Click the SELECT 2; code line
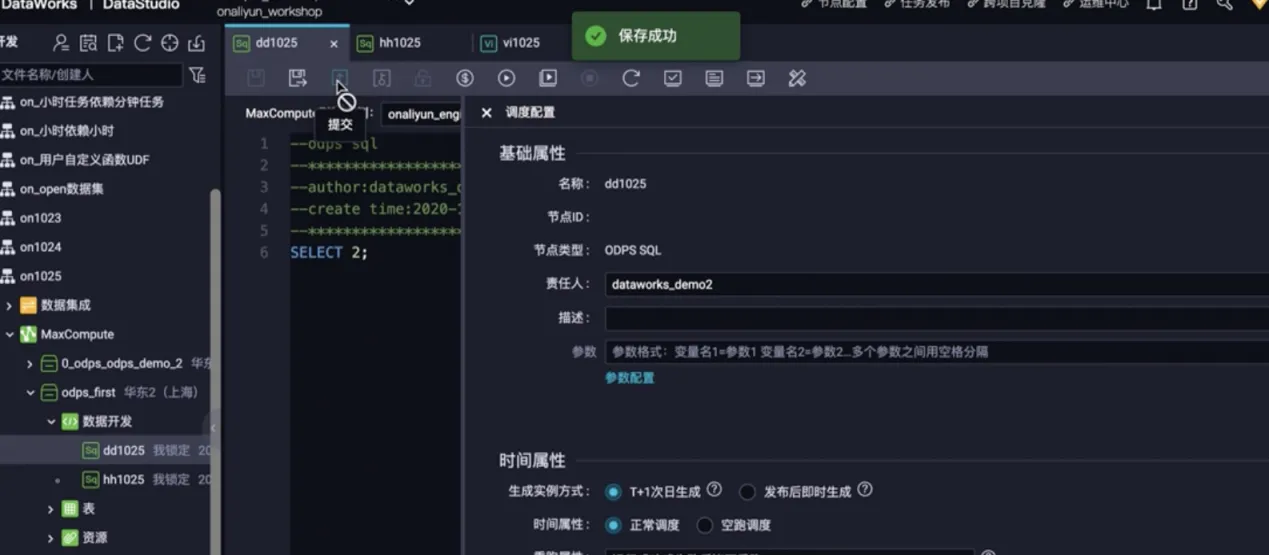1269x555 pixels. click(x=329, y=253)
